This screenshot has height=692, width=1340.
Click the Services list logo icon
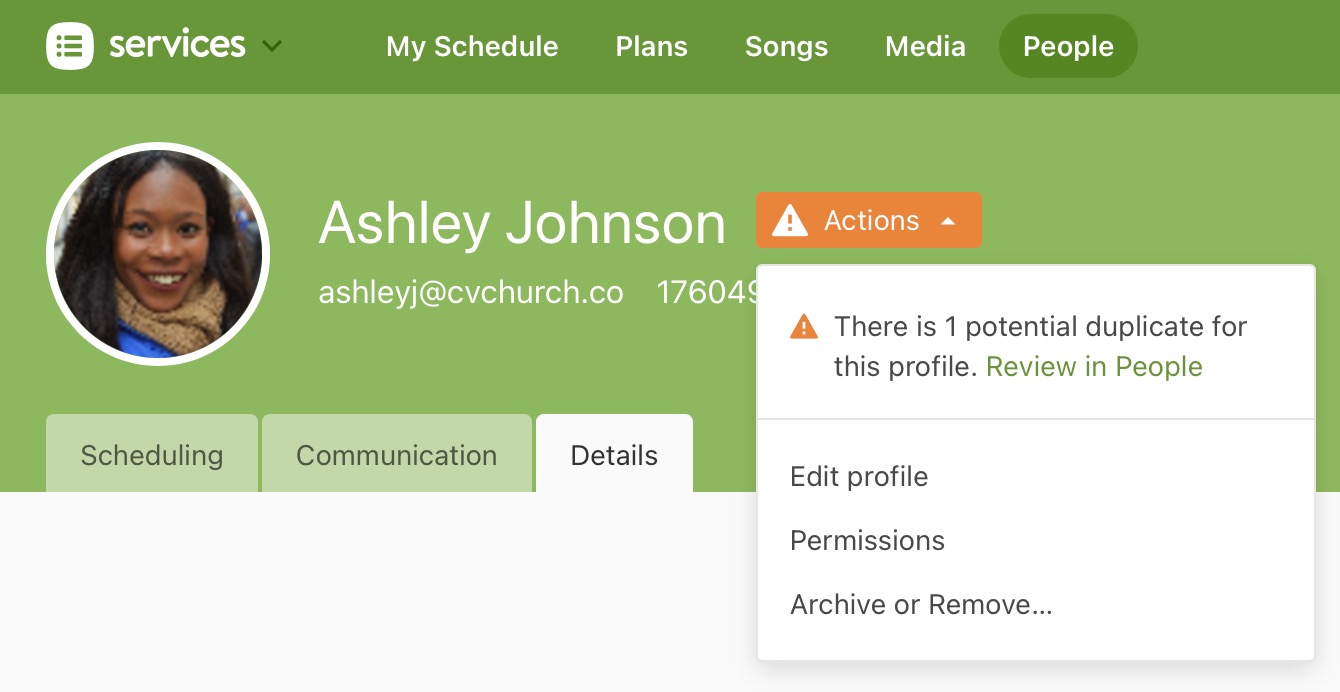(x=70, y=46)
